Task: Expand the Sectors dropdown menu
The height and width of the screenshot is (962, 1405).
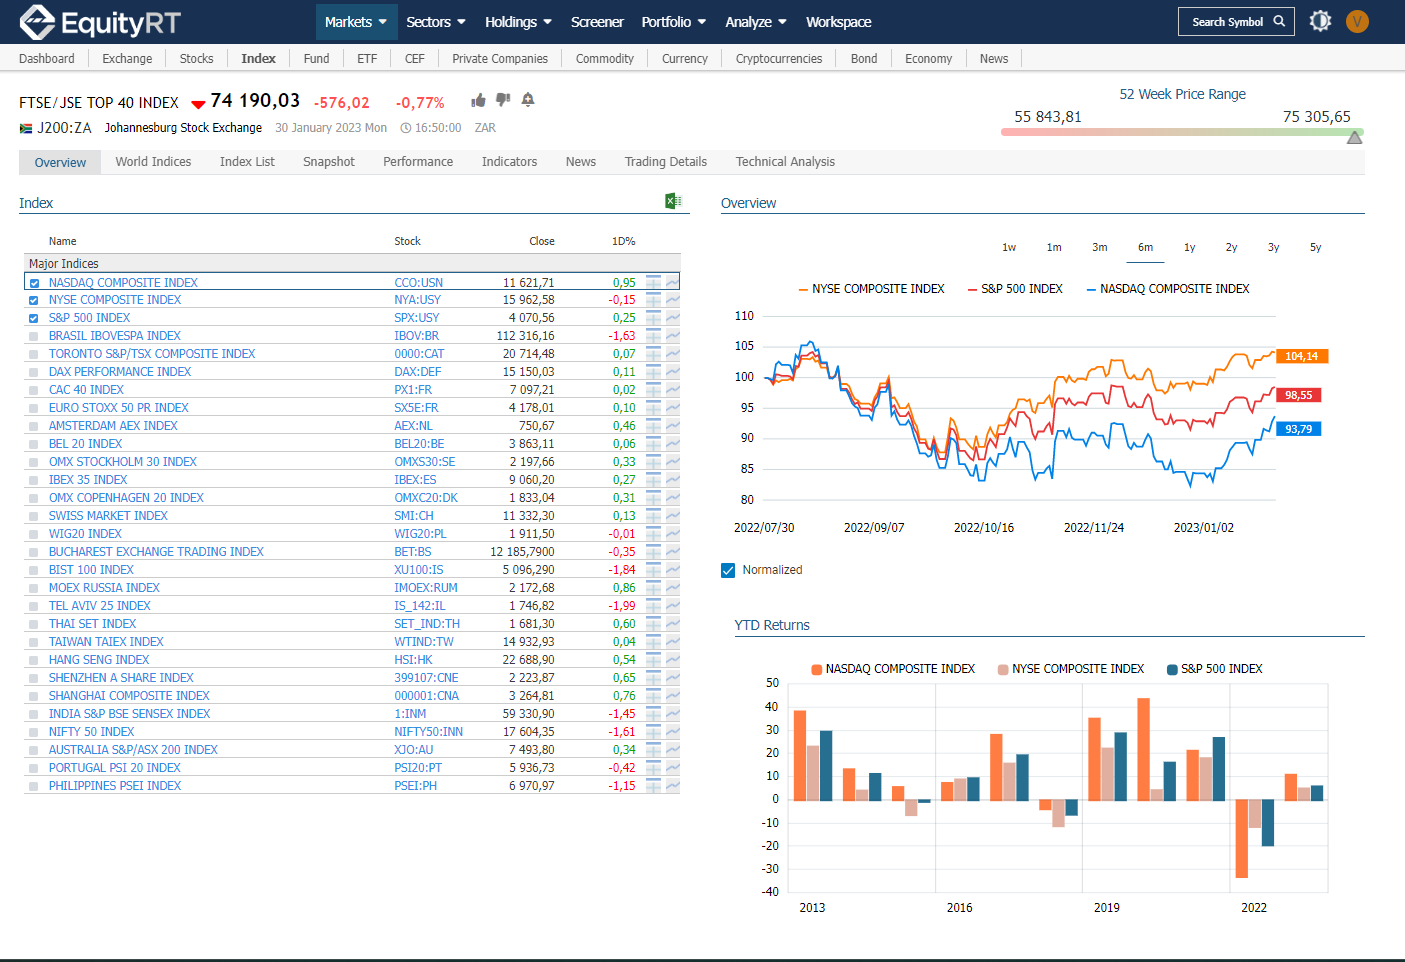Action: tap(436, 22)
